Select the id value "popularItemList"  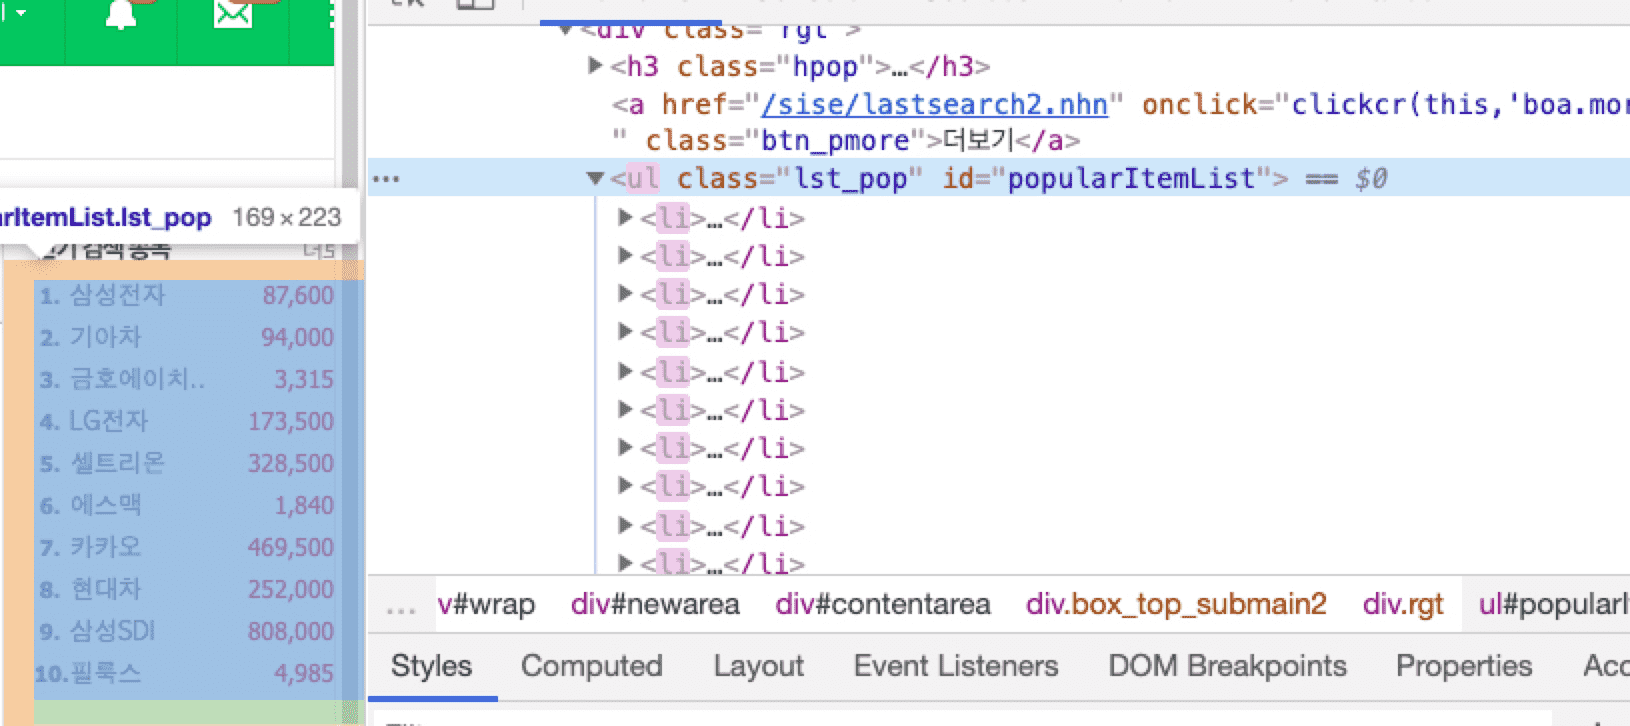click(1131, 179)
